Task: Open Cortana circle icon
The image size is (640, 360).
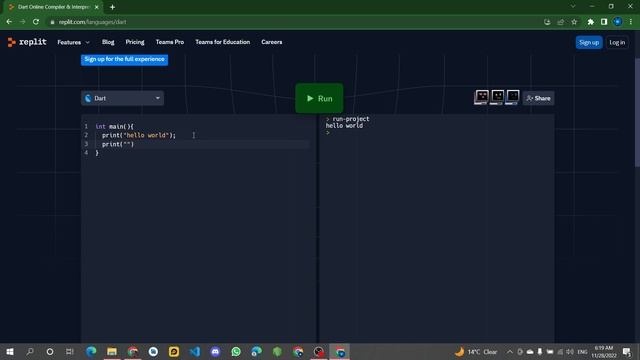Action: (50, 351)
